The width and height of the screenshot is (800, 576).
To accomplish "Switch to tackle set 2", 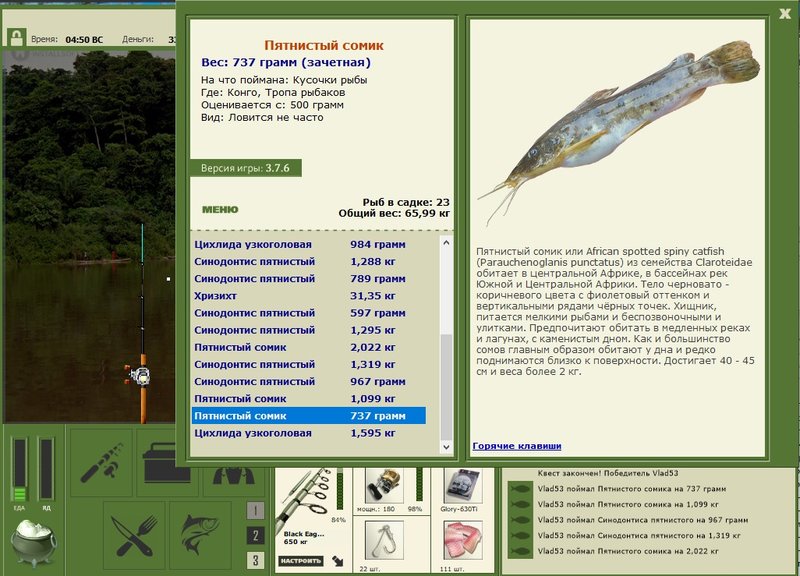I will tap(256, 535).
